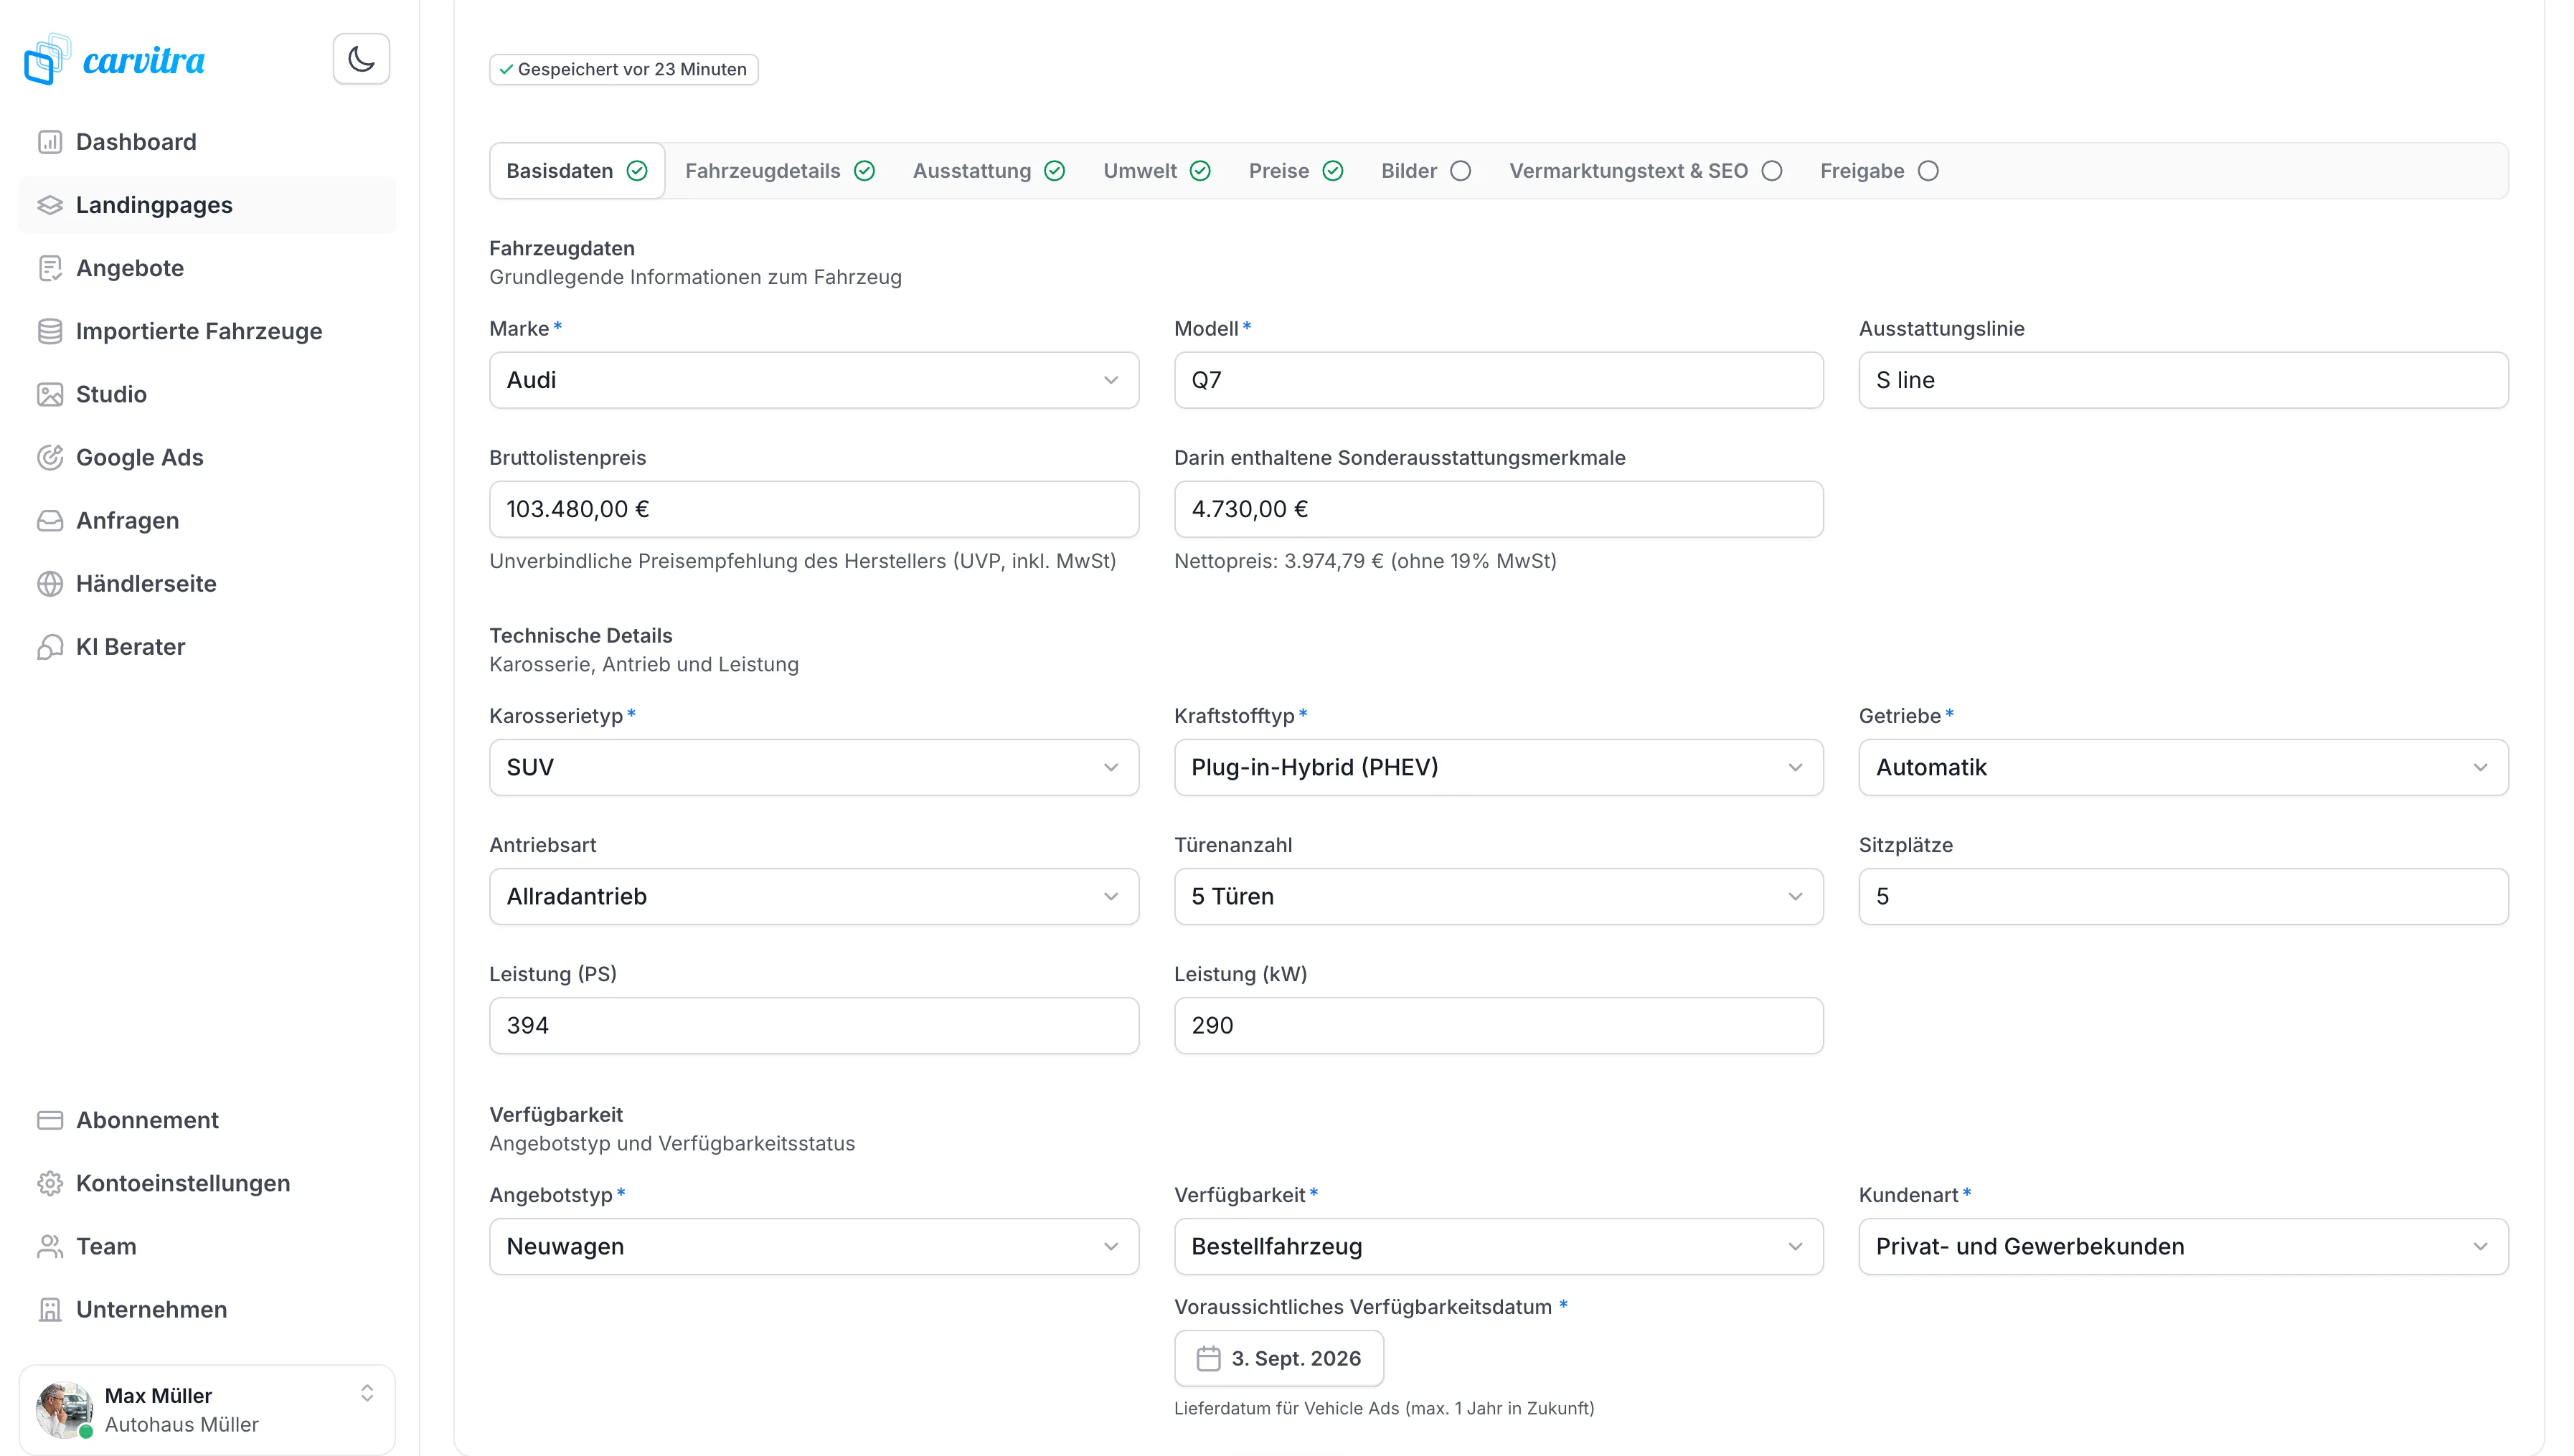This screenshot has height=1456, width=2574.
Task: Open the Marke dropdown showing Audi
Action: [813, 380]
